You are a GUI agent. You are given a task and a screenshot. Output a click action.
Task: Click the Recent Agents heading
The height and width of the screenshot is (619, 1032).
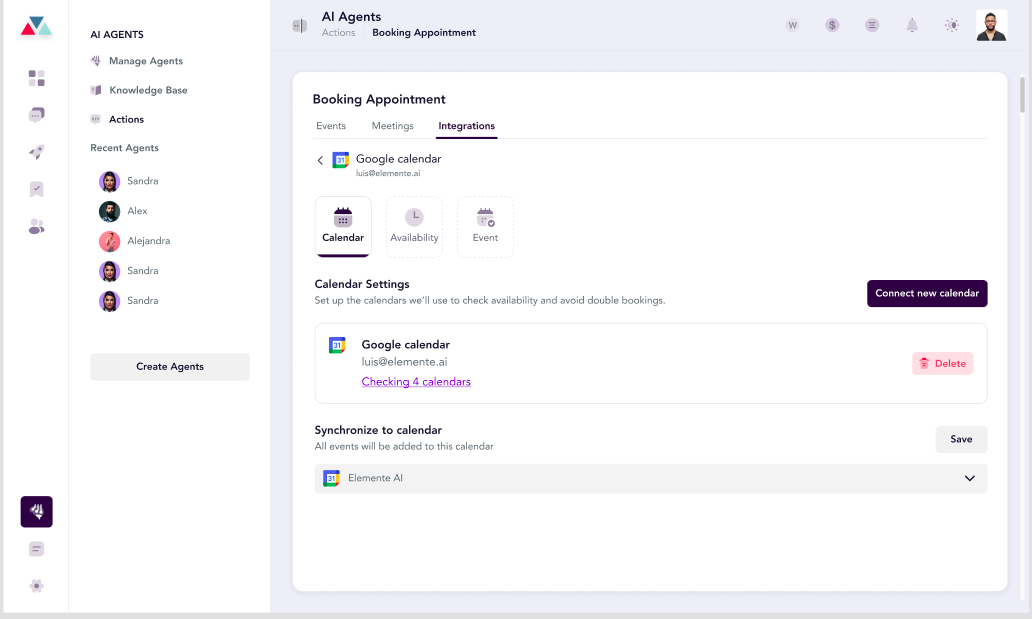click(124, 148)
